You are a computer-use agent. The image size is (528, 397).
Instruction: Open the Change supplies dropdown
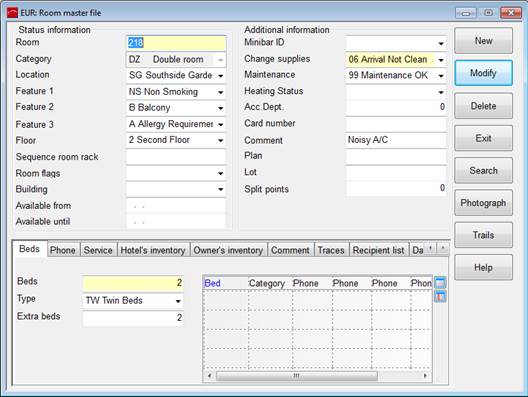(x=441, y=60)
